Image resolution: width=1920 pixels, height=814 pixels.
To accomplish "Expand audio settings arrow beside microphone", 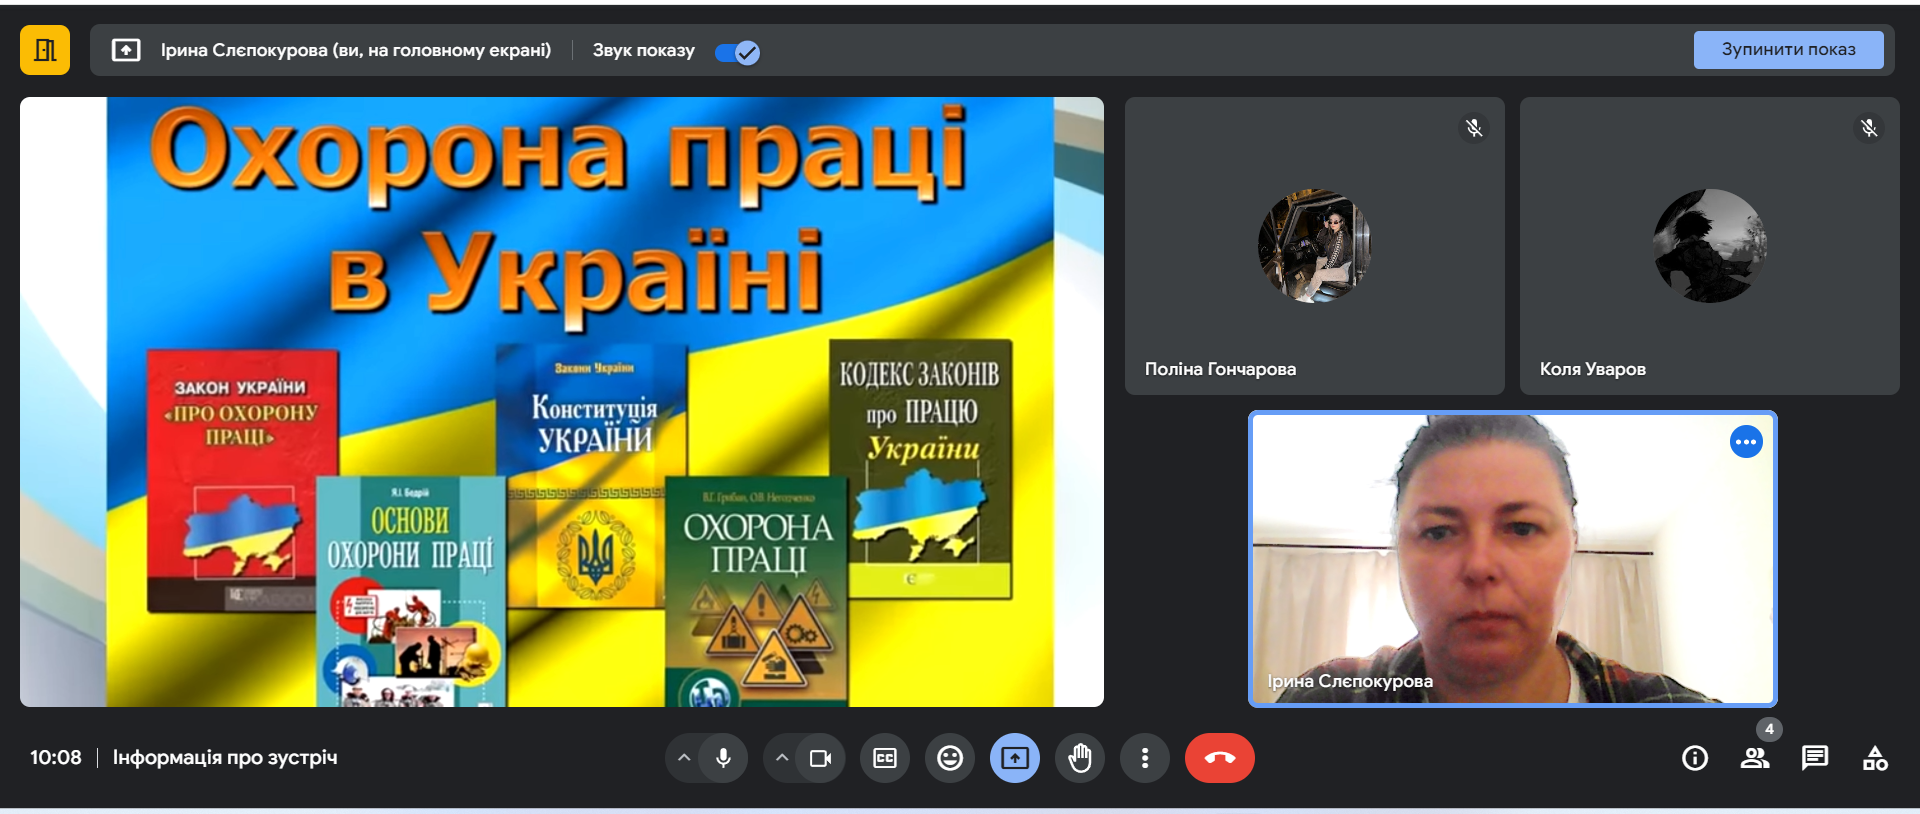I will click(x=684, y=758).
